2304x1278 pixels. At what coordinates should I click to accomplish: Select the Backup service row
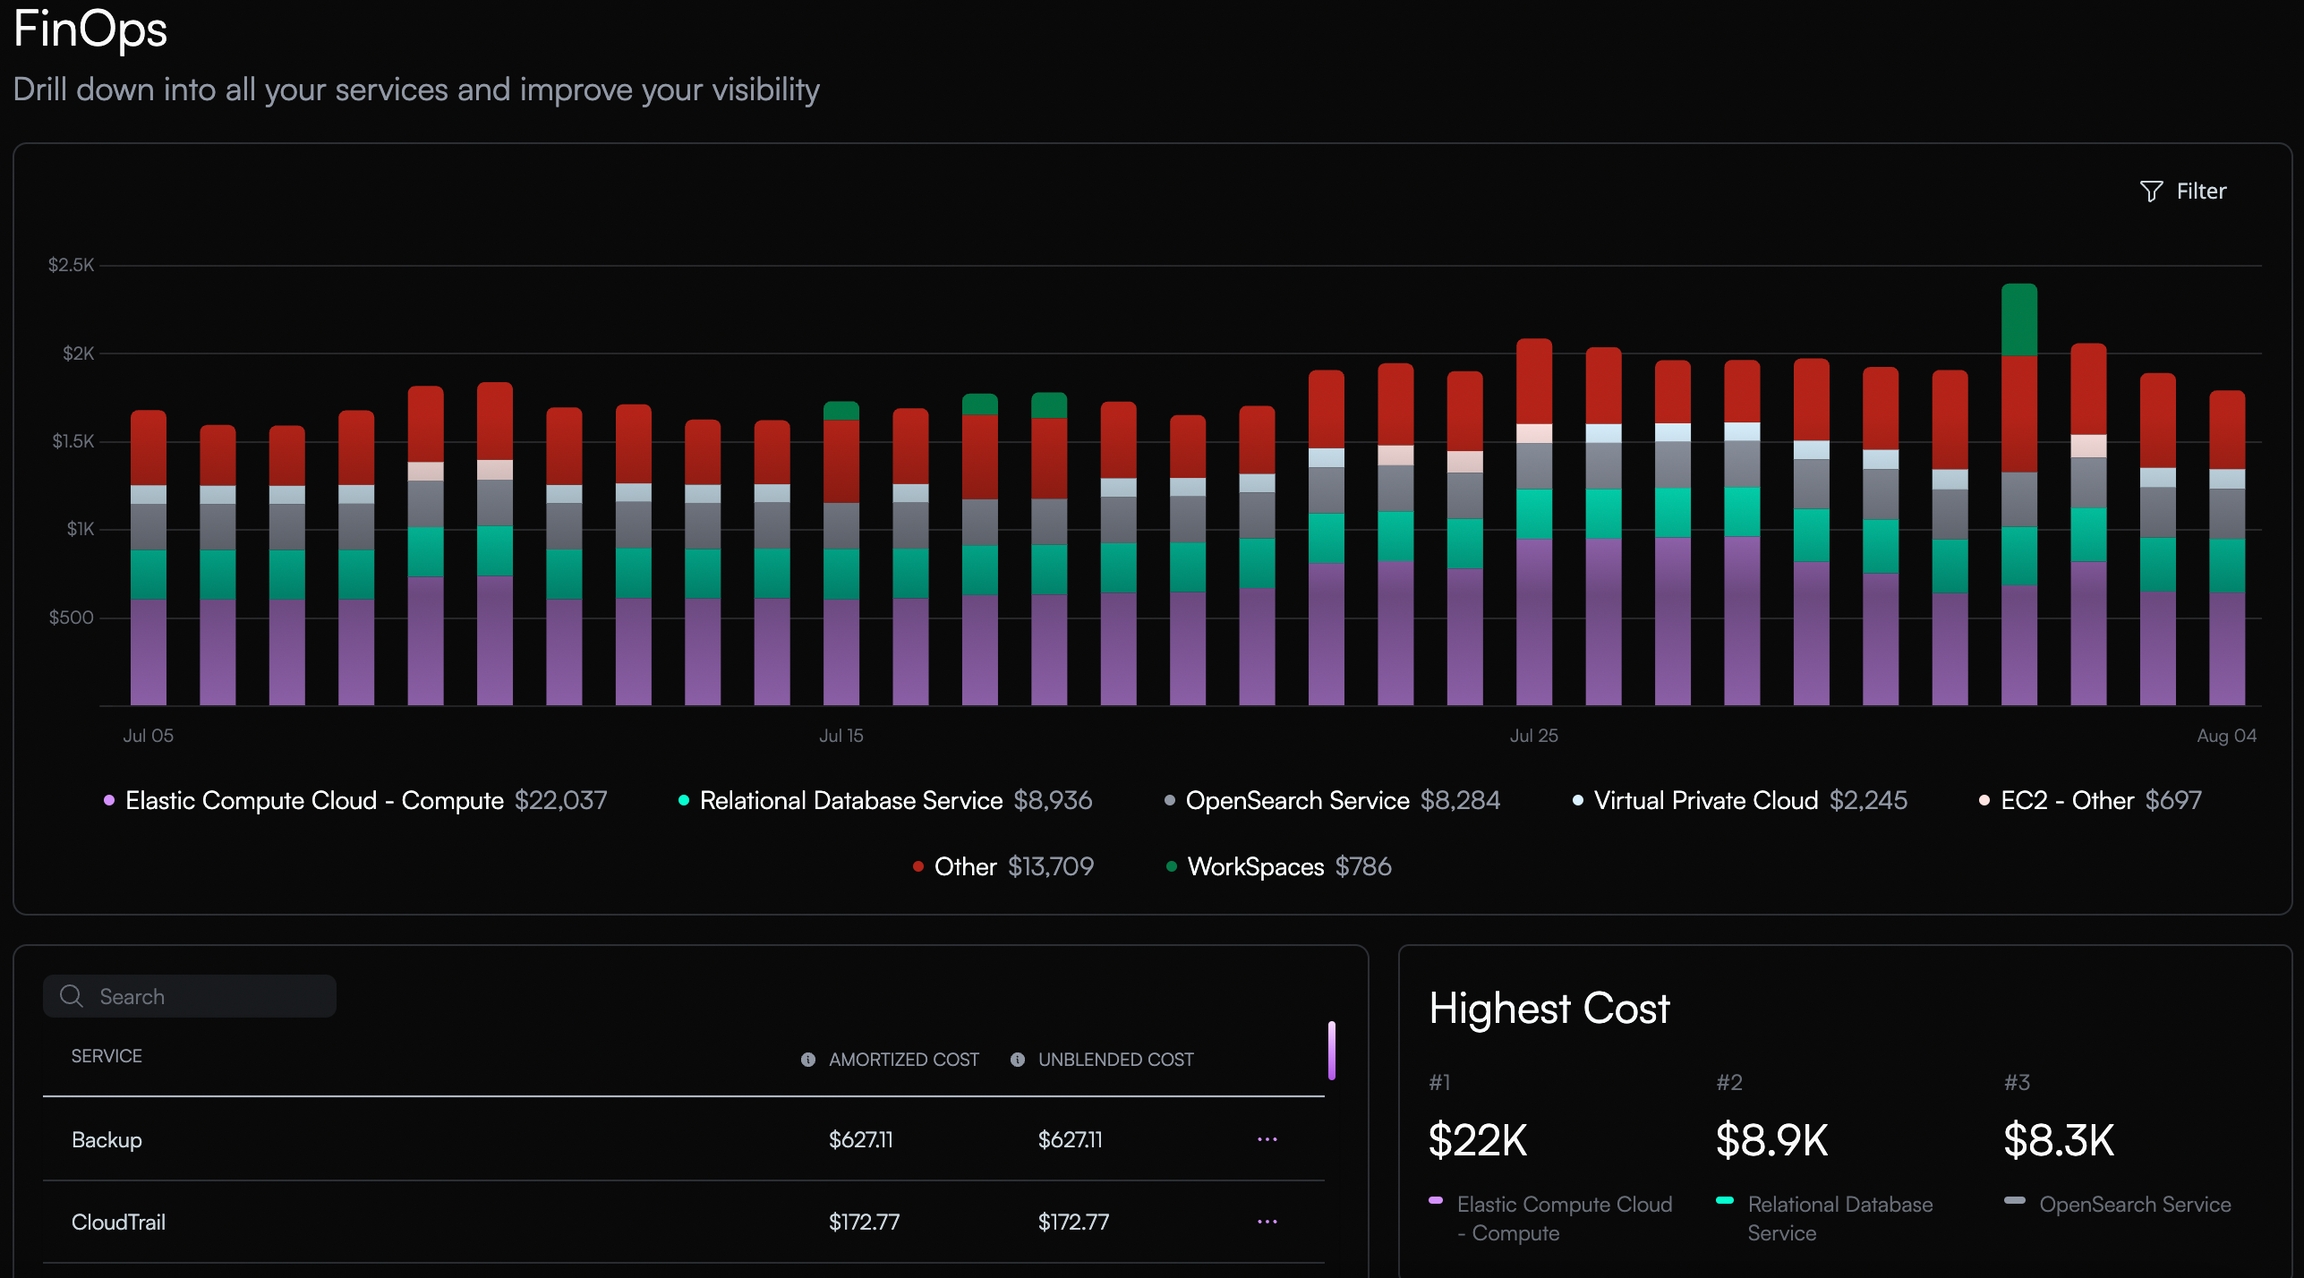(x=107, y=1140)
